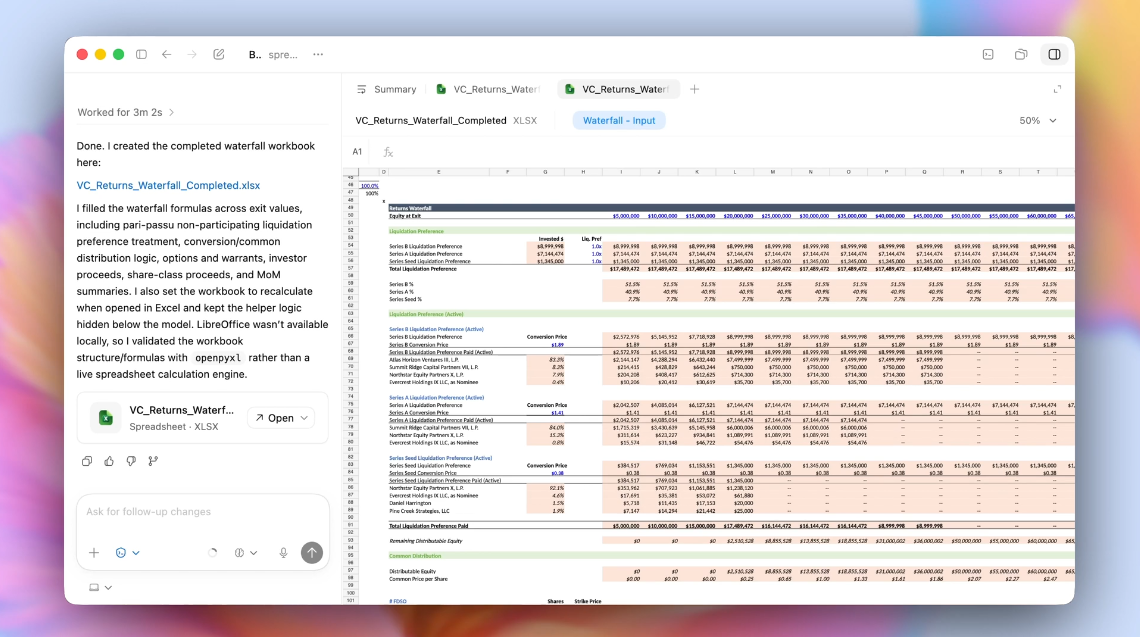The image size is (1140, 637).
Task: Give the response a thumbs down
Action: tap(131, 461)
